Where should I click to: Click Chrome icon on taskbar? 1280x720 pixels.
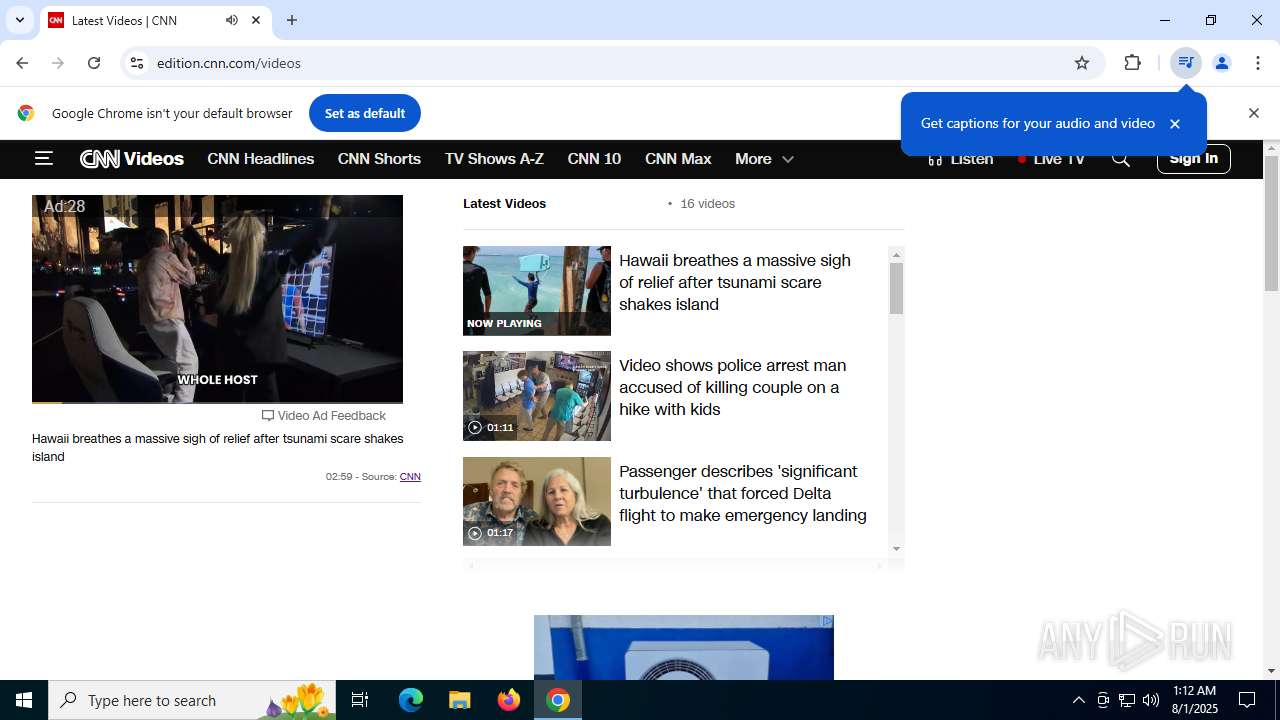[558, 700]
